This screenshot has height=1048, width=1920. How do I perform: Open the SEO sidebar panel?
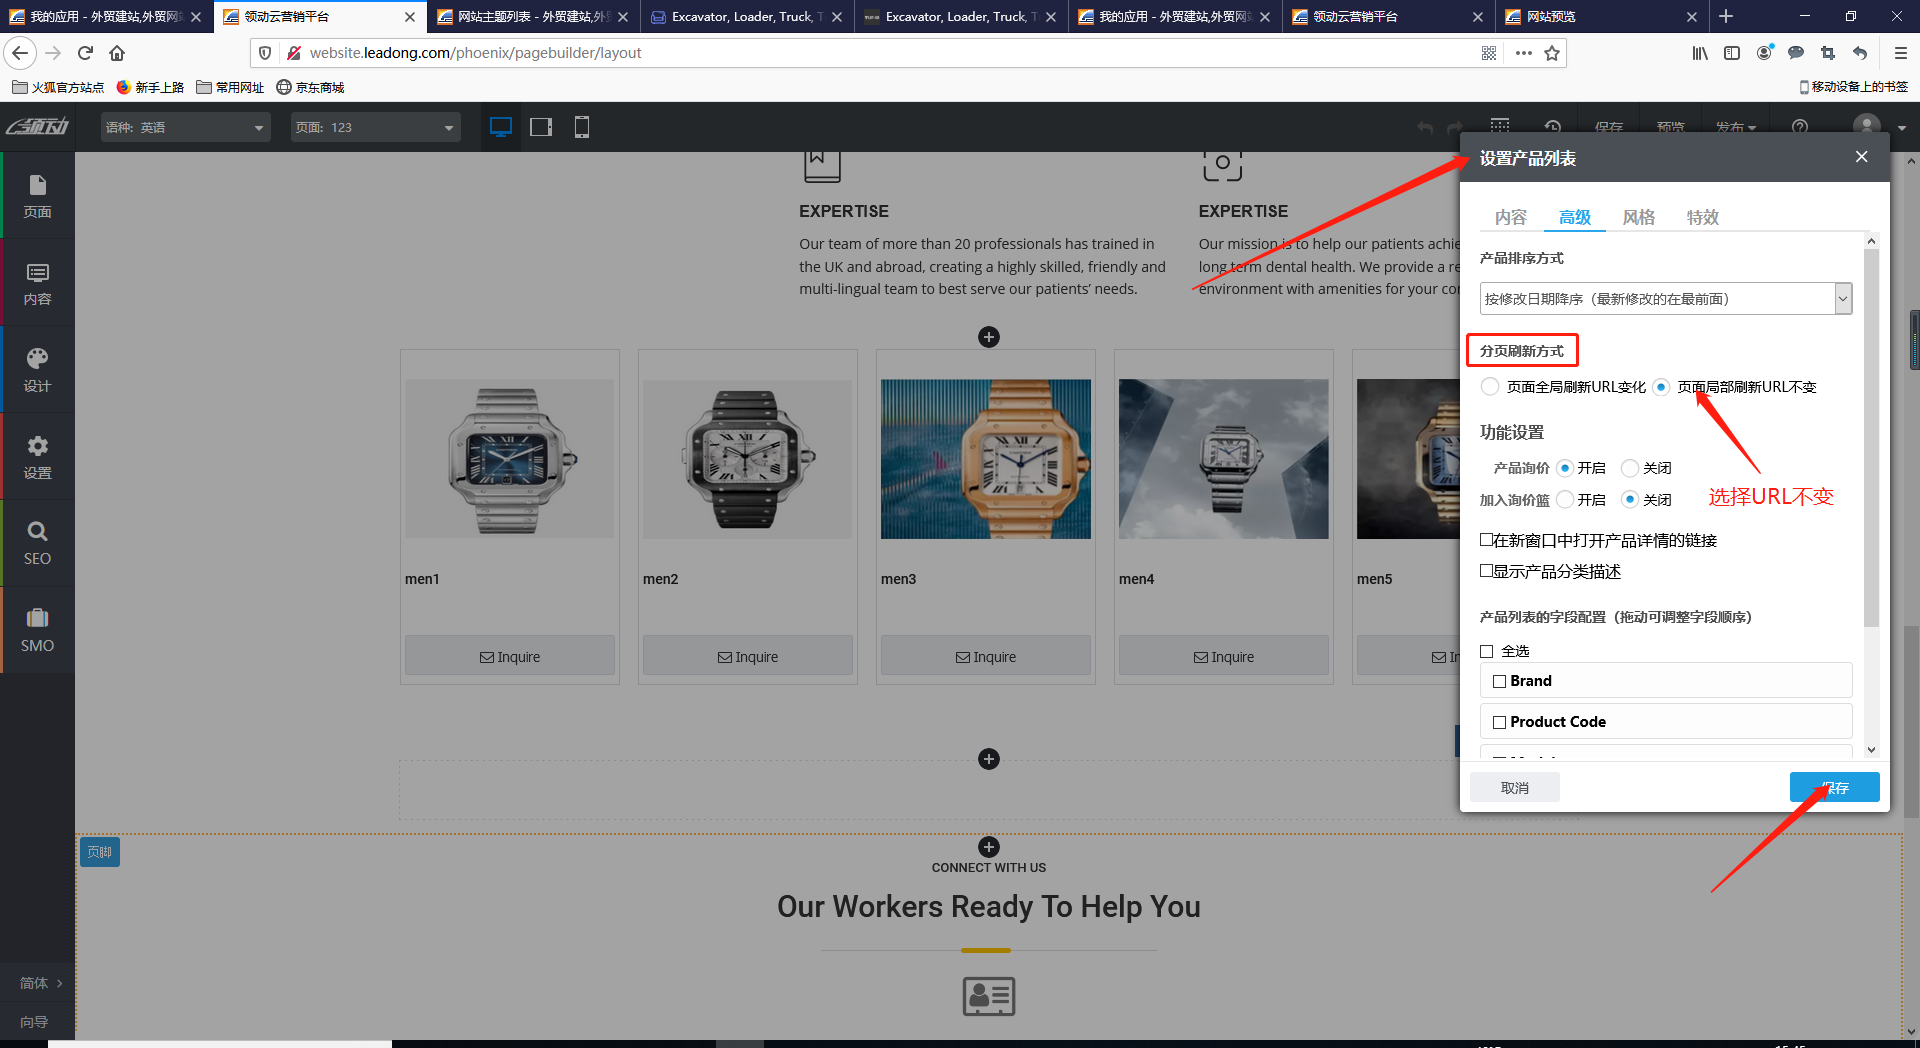click(37, 543)
